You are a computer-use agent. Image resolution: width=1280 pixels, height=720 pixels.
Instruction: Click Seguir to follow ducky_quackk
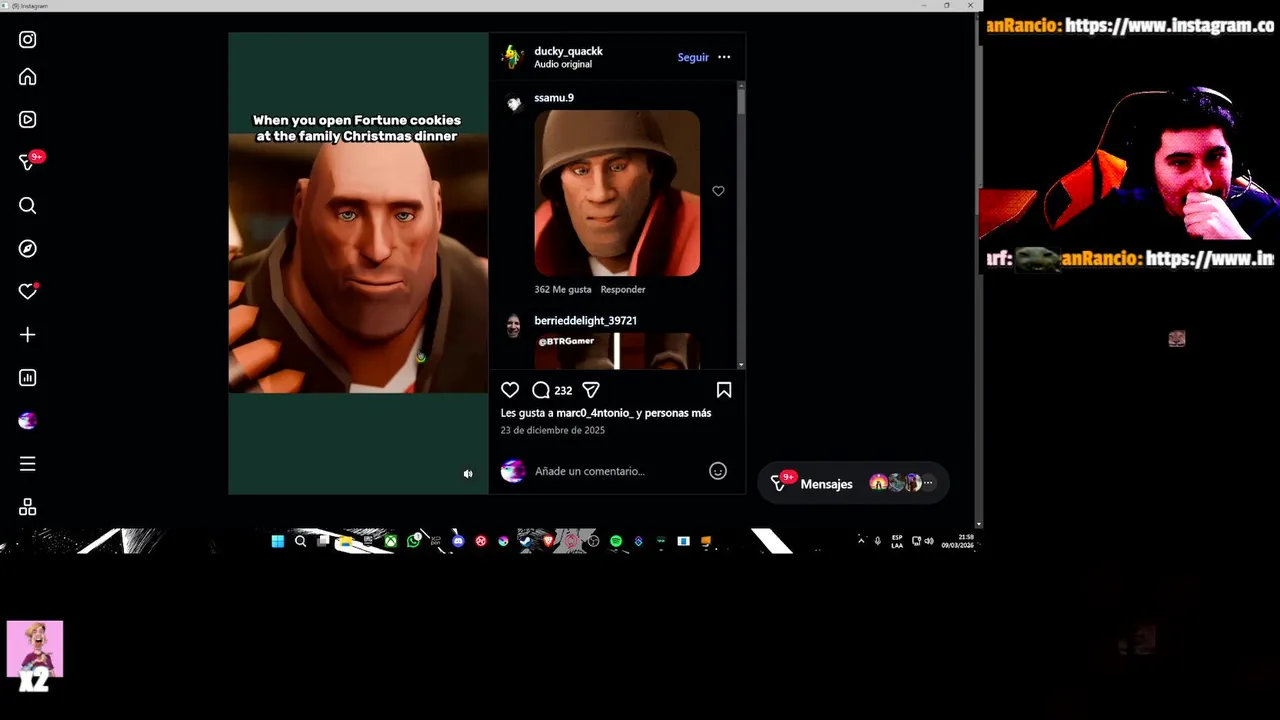693,57
